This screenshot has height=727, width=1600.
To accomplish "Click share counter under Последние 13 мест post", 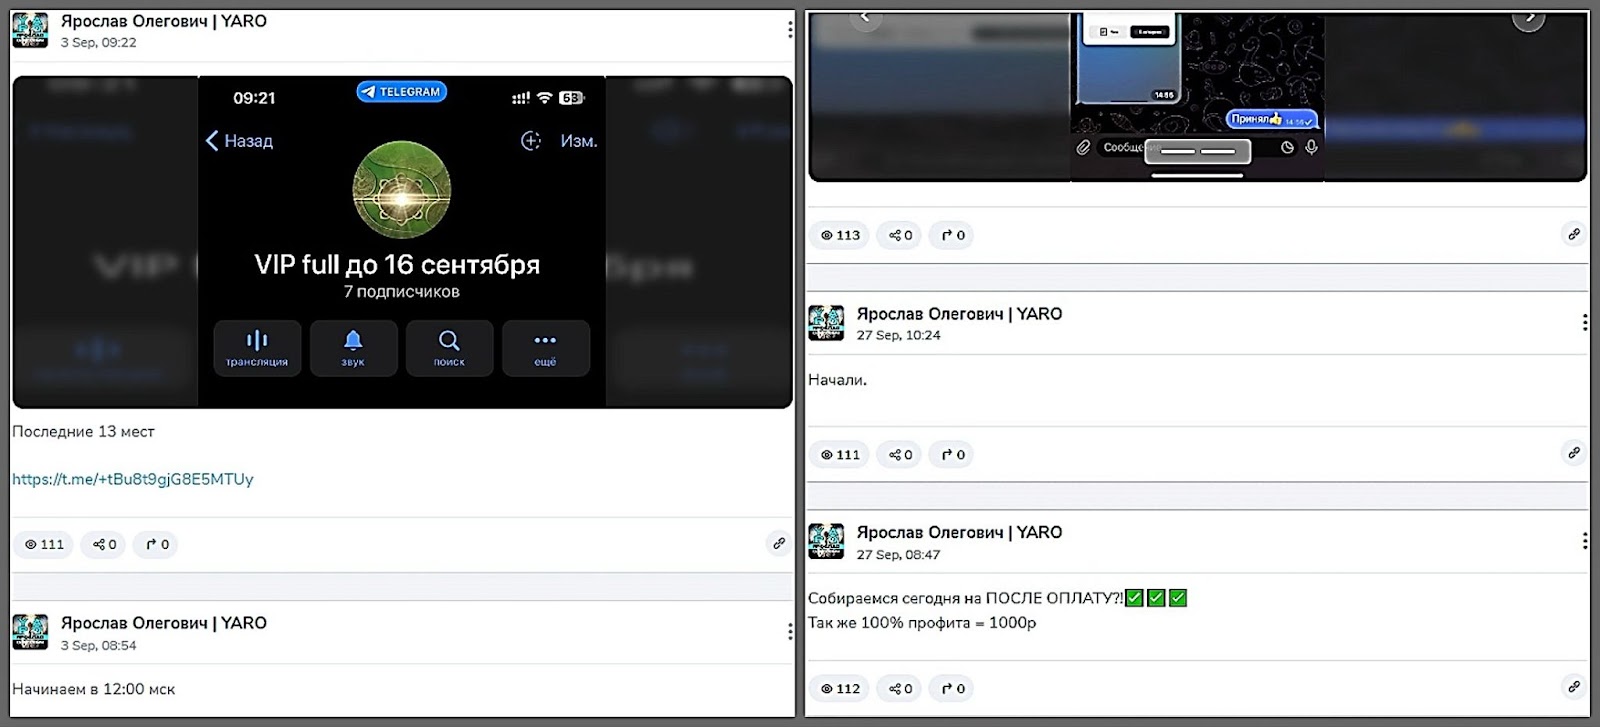I will click(x=104, y=545).
